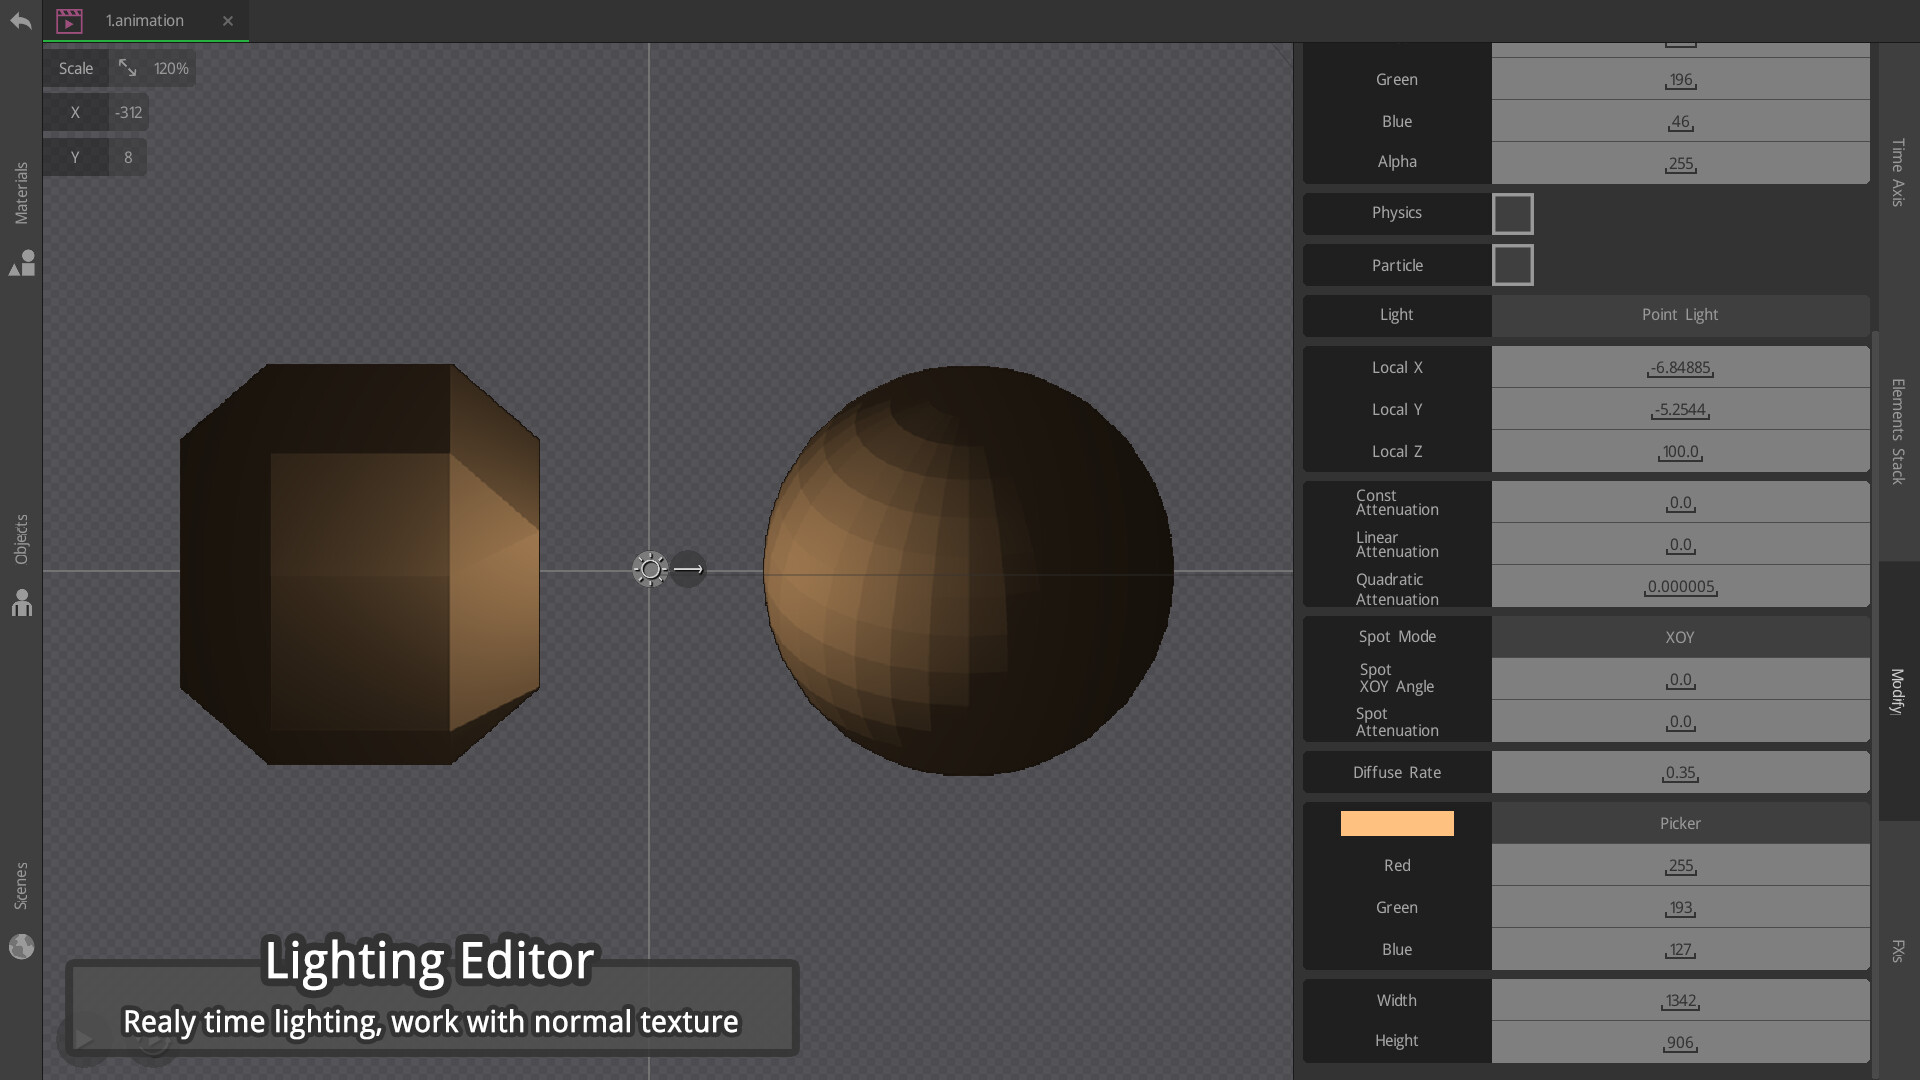Change the Spot Mode from XOY
The image size is (1920, 1080).
click(x=1680, y=636)
